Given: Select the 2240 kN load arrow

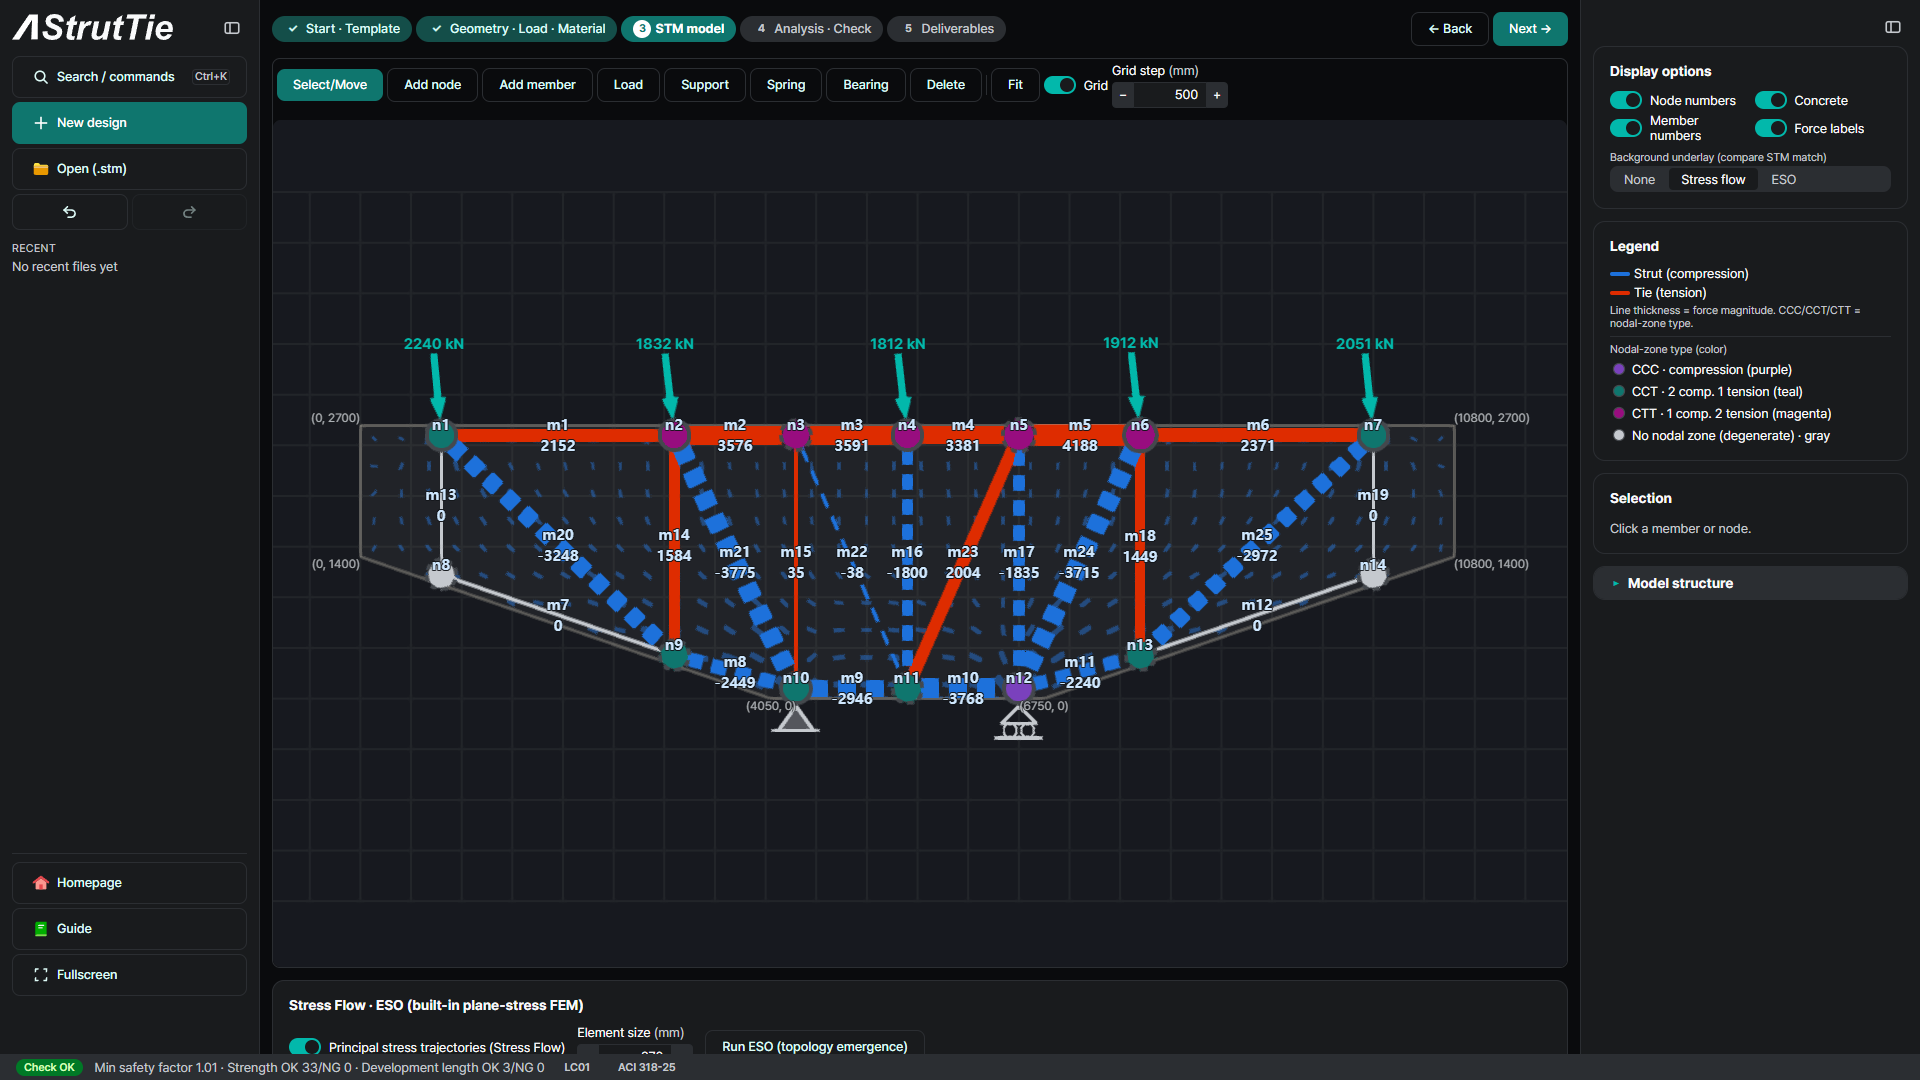Looking at the screenshot, I should point(437,386).
